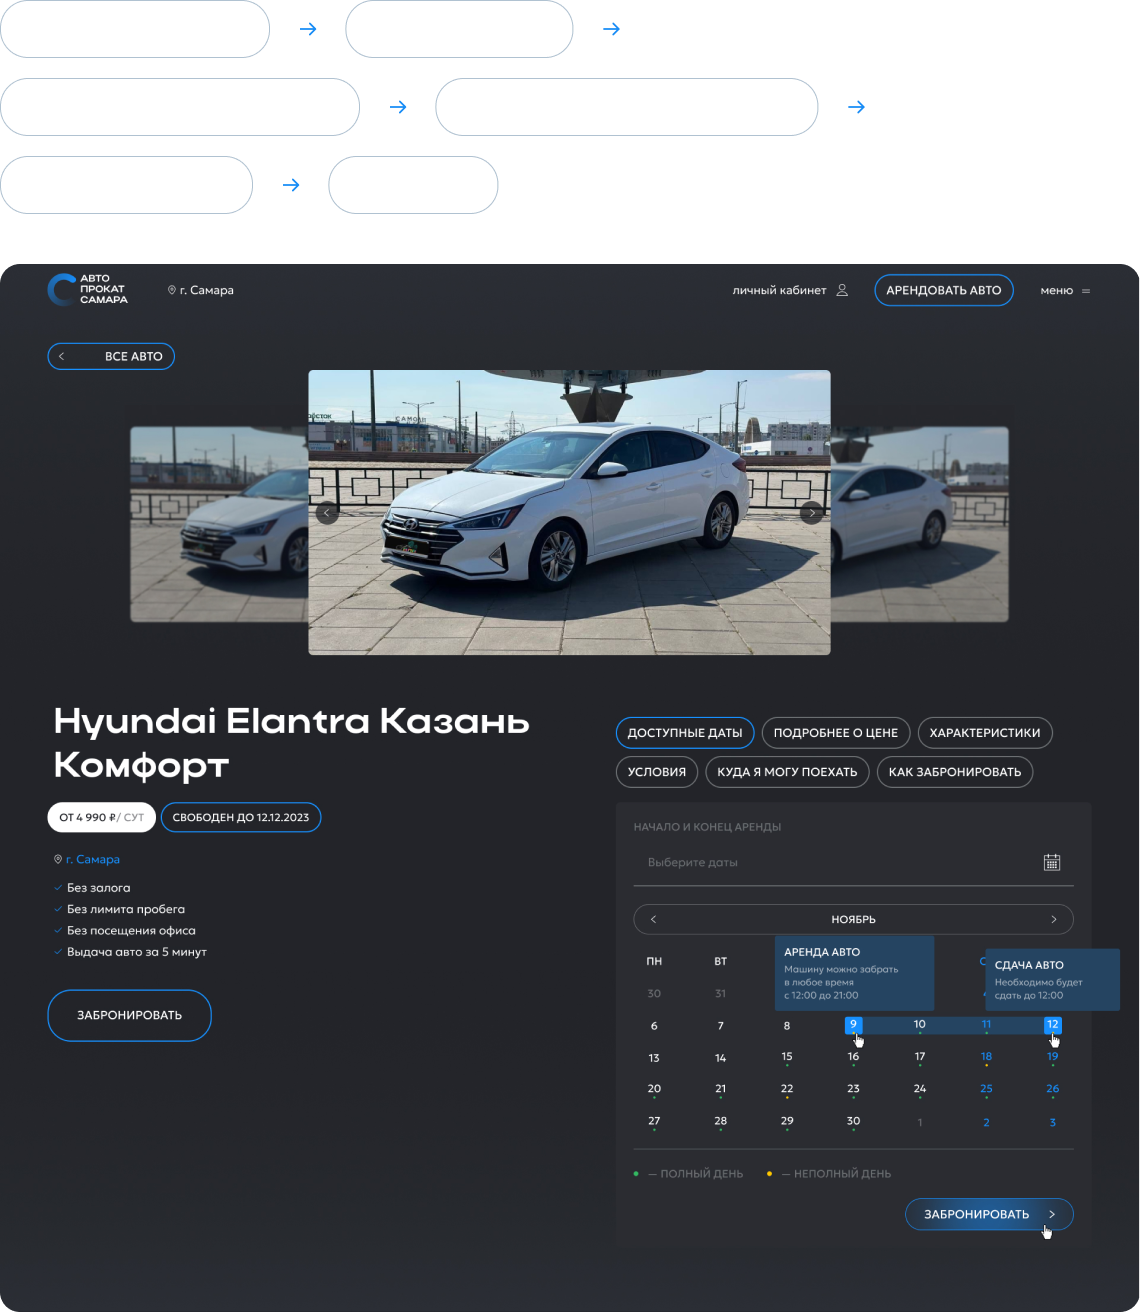1140x1312 pixels.
Task: Show previous car photo with left arrow
Action: [327, 513]
